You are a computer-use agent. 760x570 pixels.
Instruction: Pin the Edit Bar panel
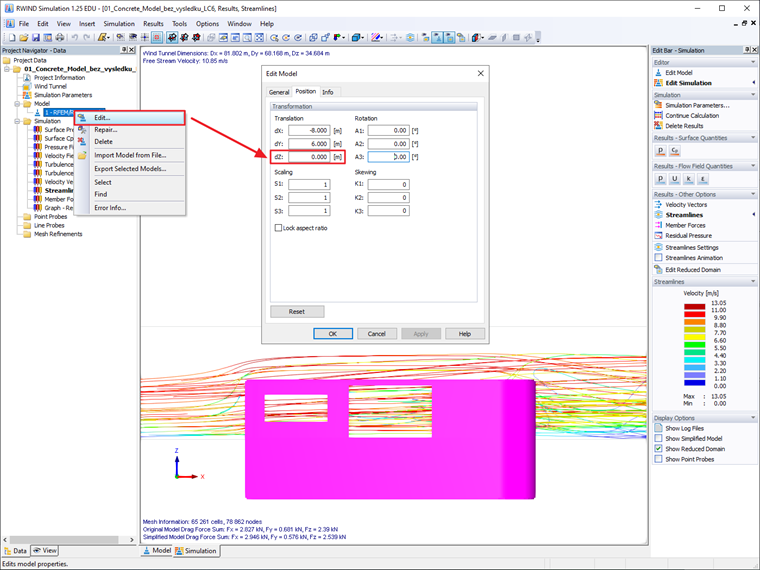pyautogui.click(x=747, y=50)
